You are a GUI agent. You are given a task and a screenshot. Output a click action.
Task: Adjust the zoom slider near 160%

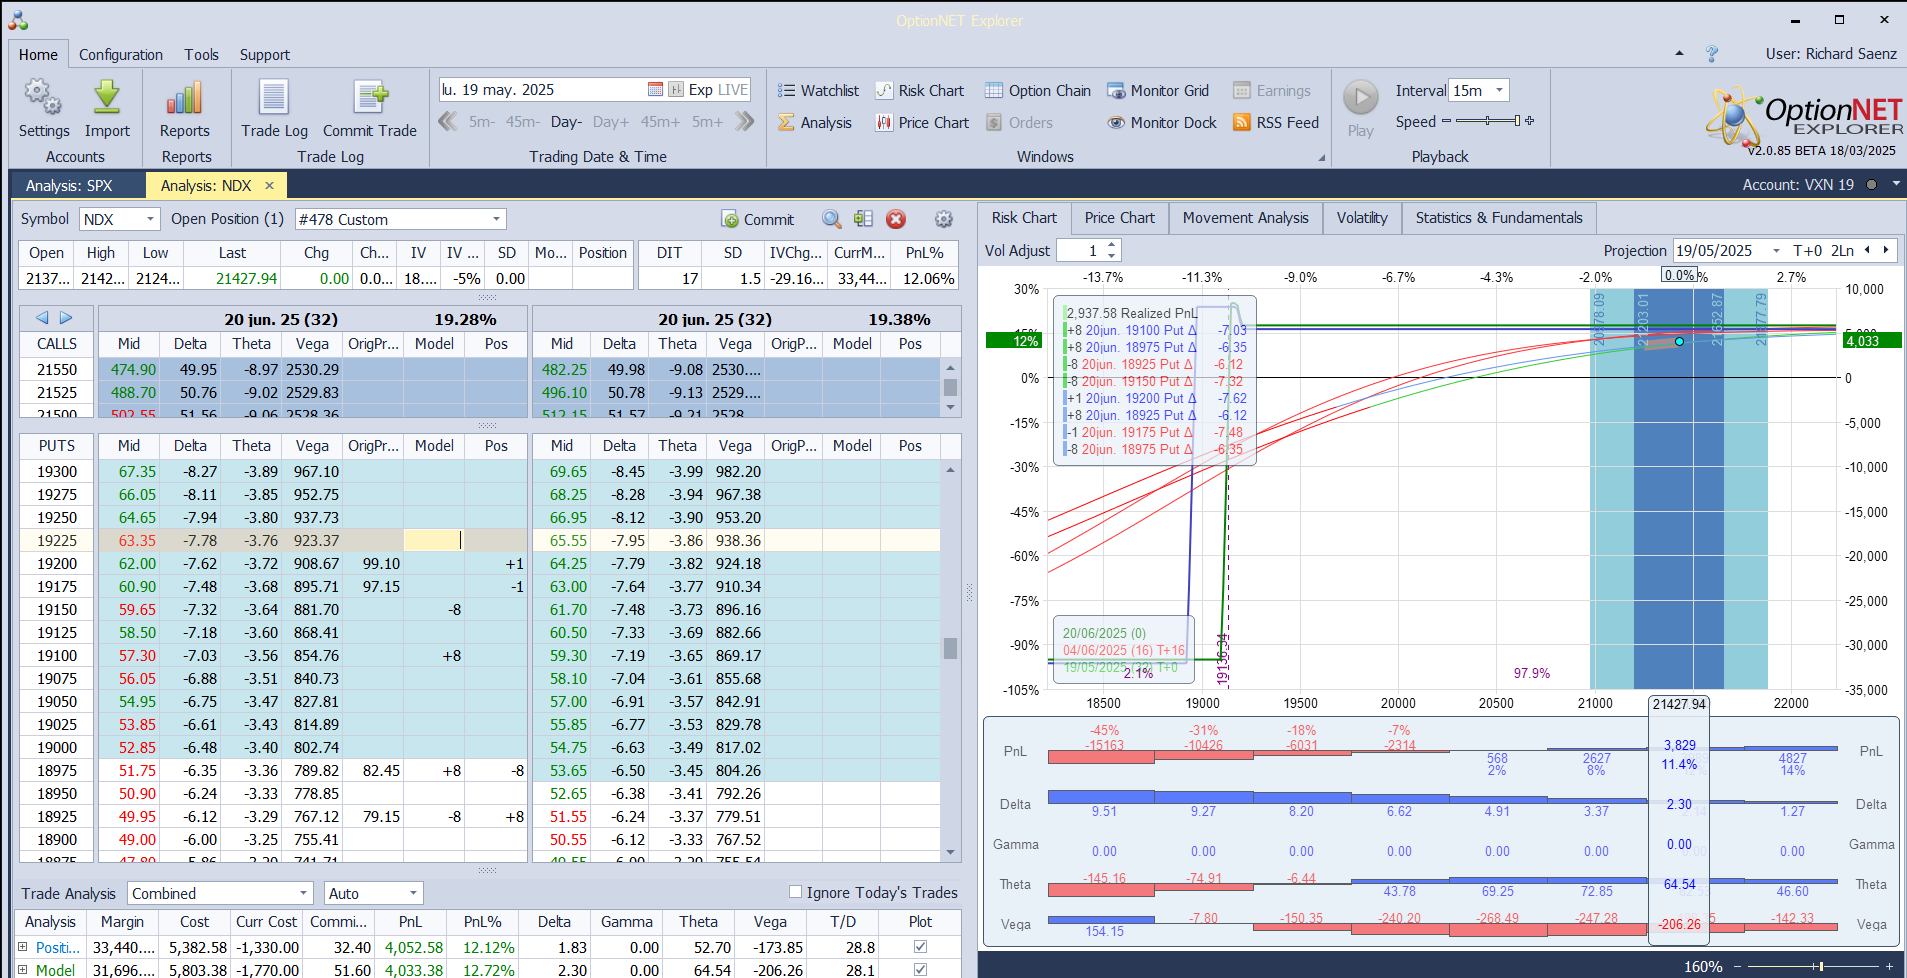1820,966
